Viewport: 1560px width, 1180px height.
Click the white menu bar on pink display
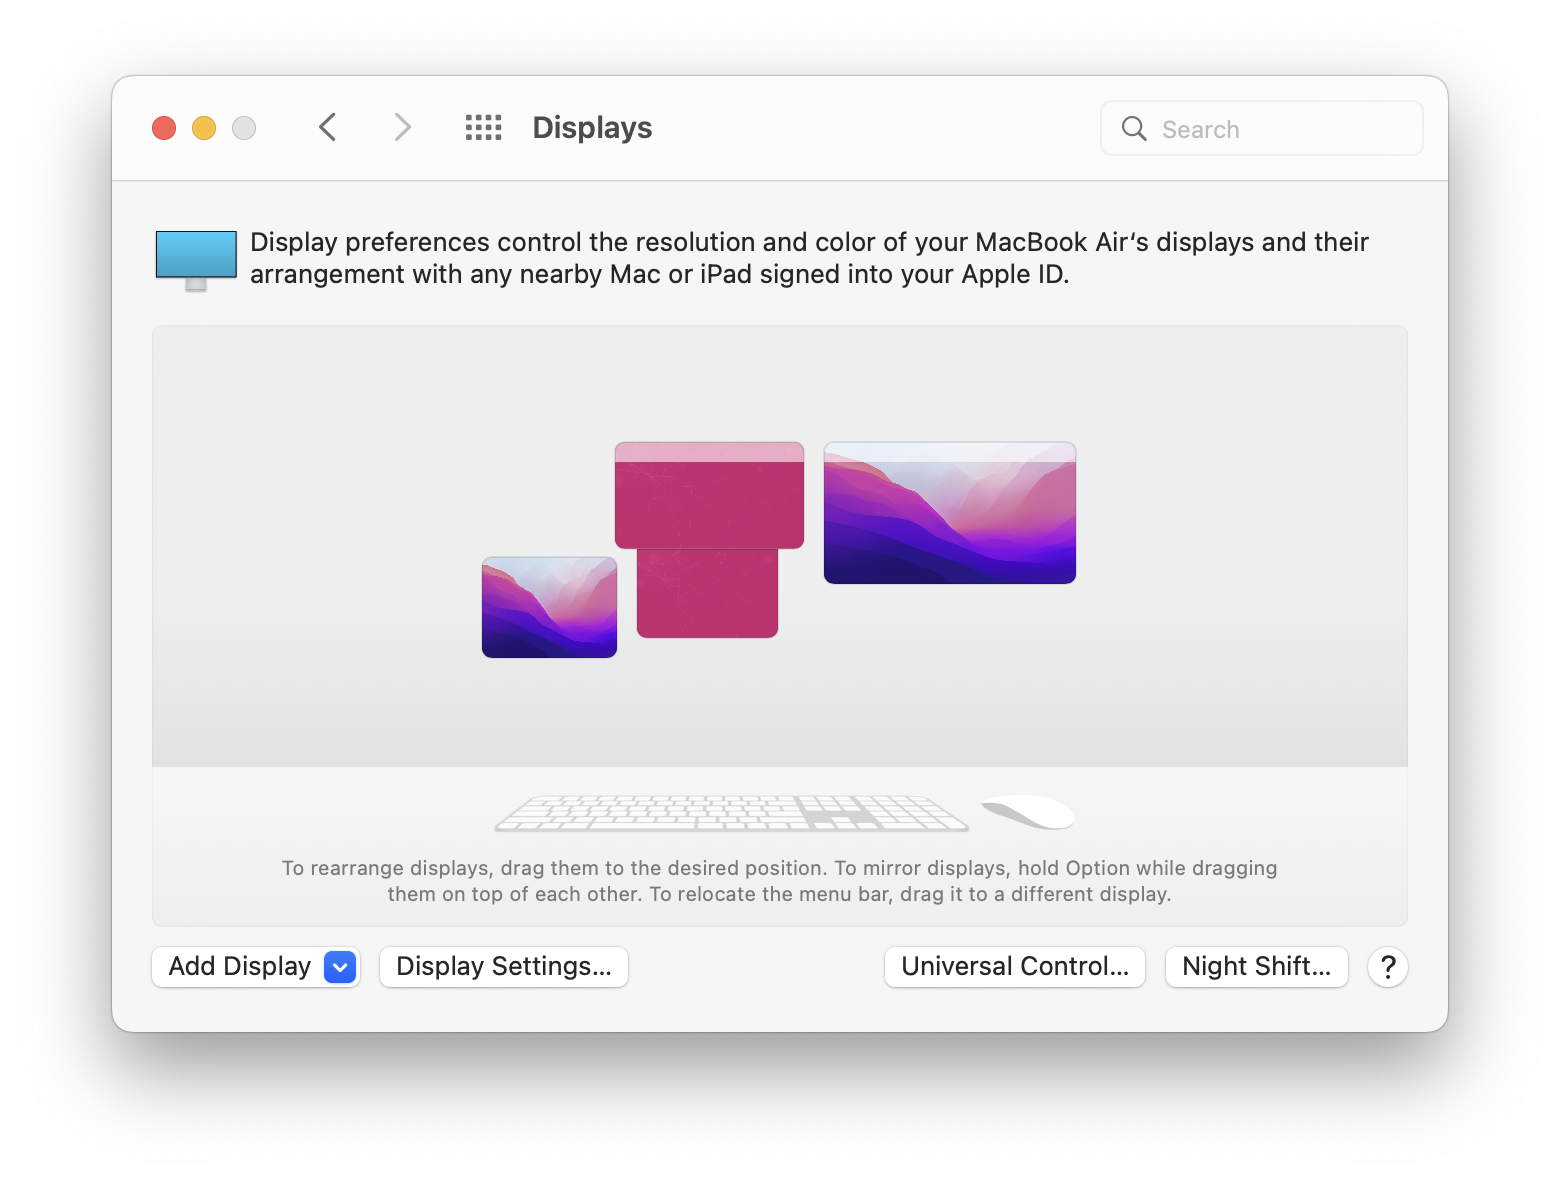pyautogui.click(x=709, y=452)
